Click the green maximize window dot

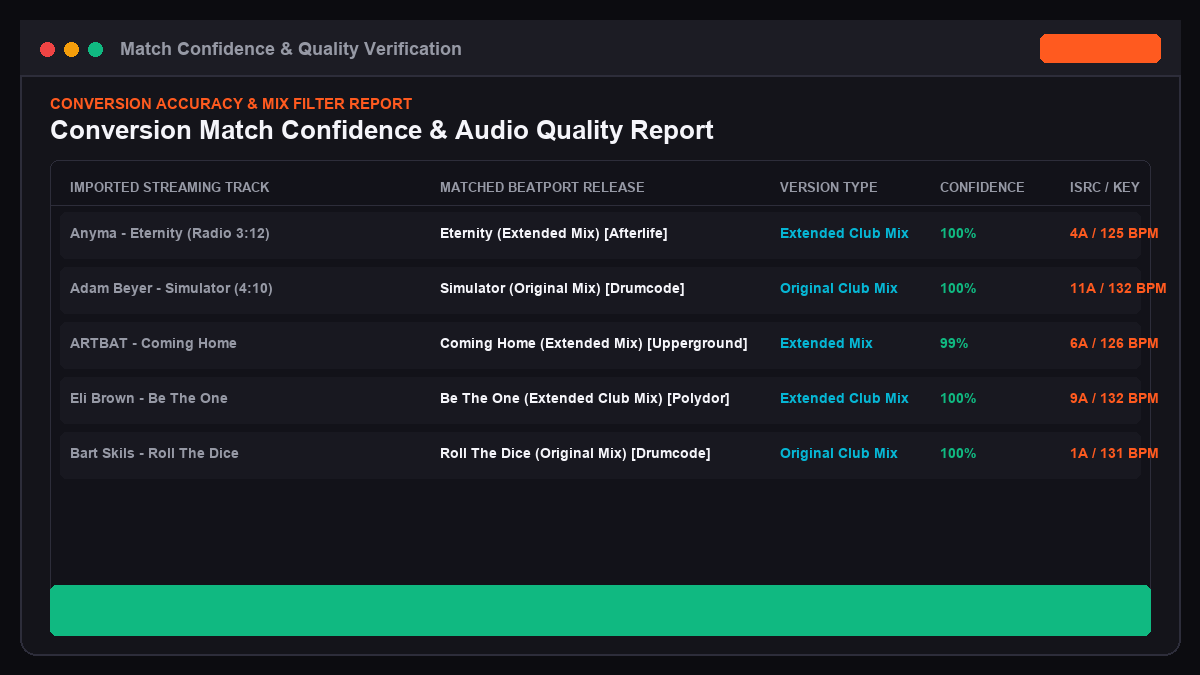96,49
